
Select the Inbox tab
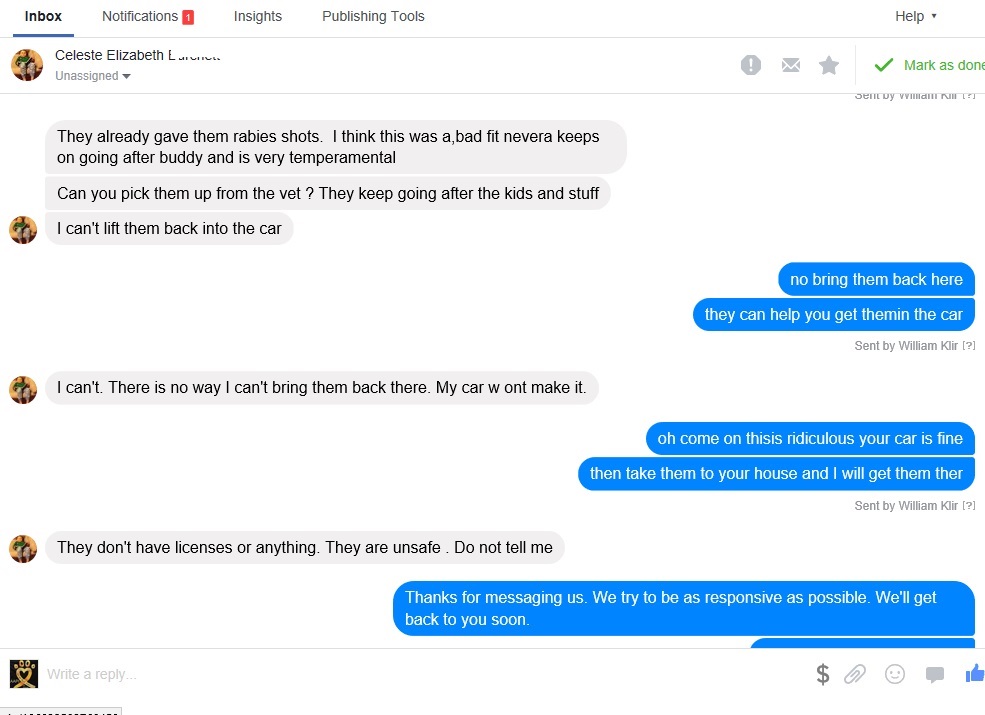pos(43,16)
